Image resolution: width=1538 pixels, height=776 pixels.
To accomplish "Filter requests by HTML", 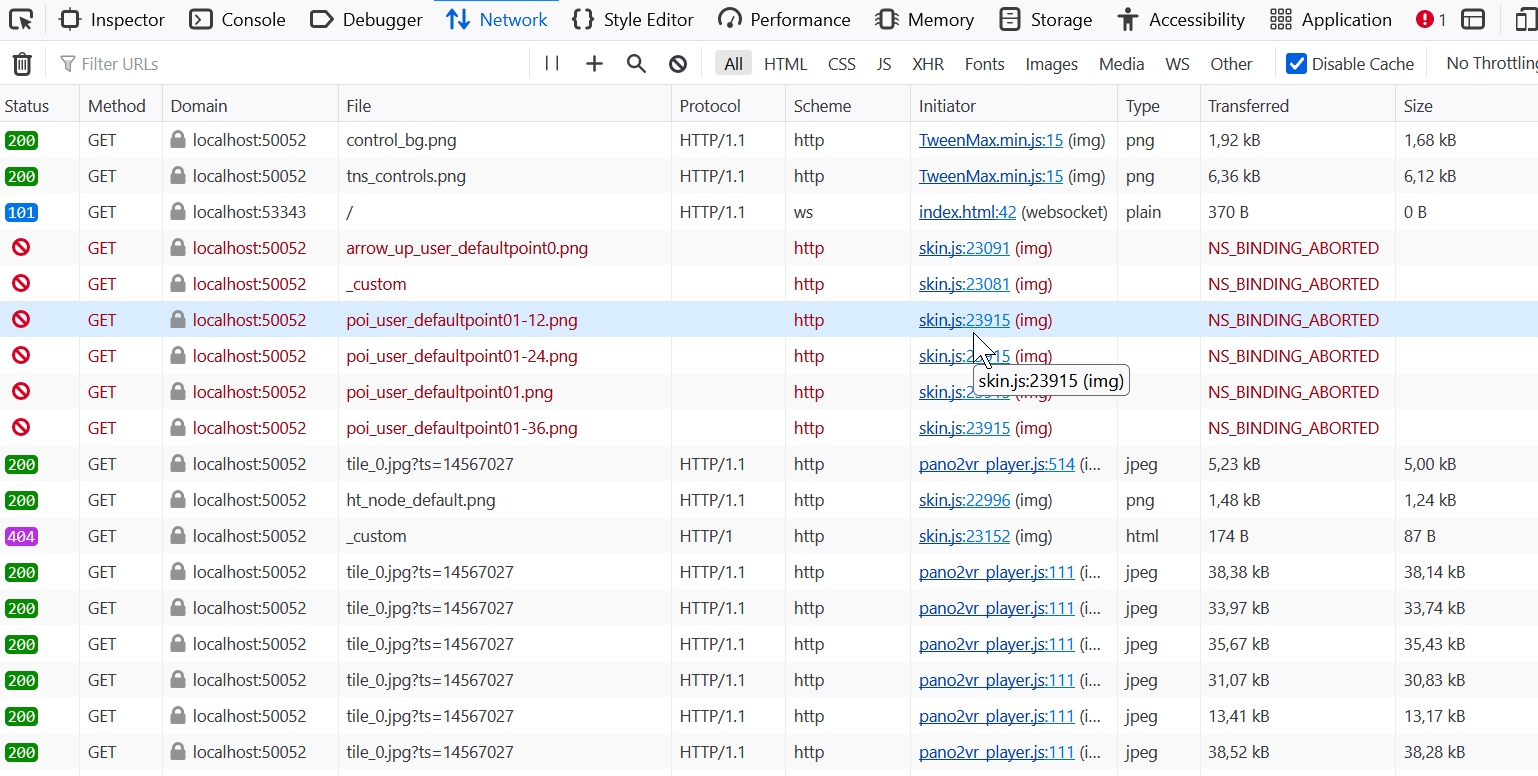I will click(x=785, y=64).
